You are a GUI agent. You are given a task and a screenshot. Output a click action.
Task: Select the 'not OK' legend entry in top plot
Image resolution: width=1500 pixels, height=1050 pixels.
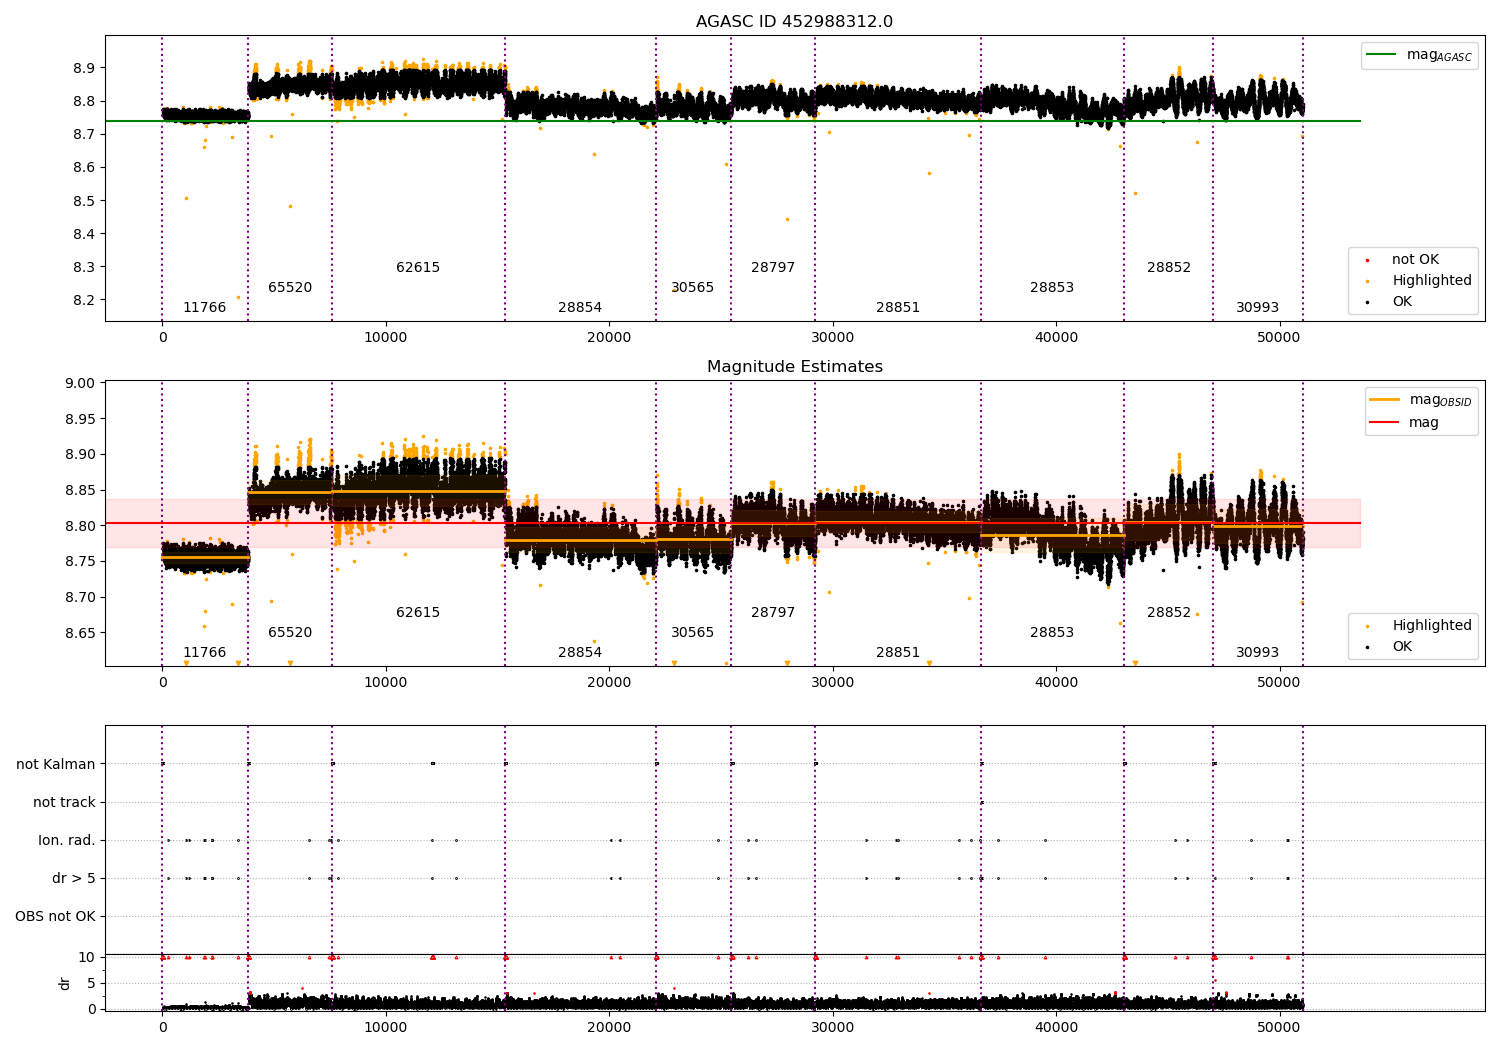(1415, 260)
